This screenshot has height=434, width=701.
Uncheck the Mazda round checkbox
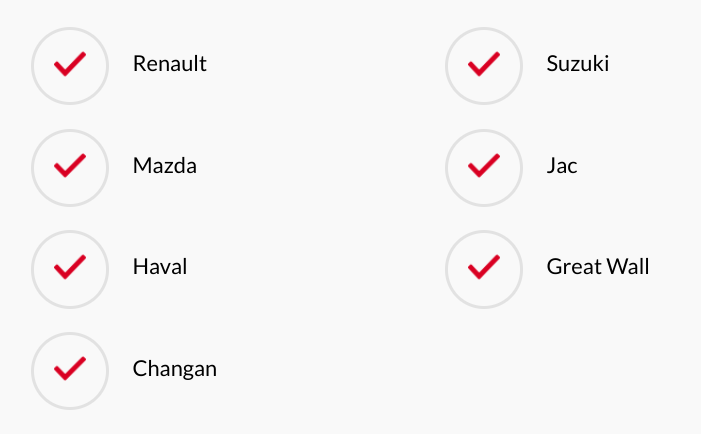tap(70, 168)
